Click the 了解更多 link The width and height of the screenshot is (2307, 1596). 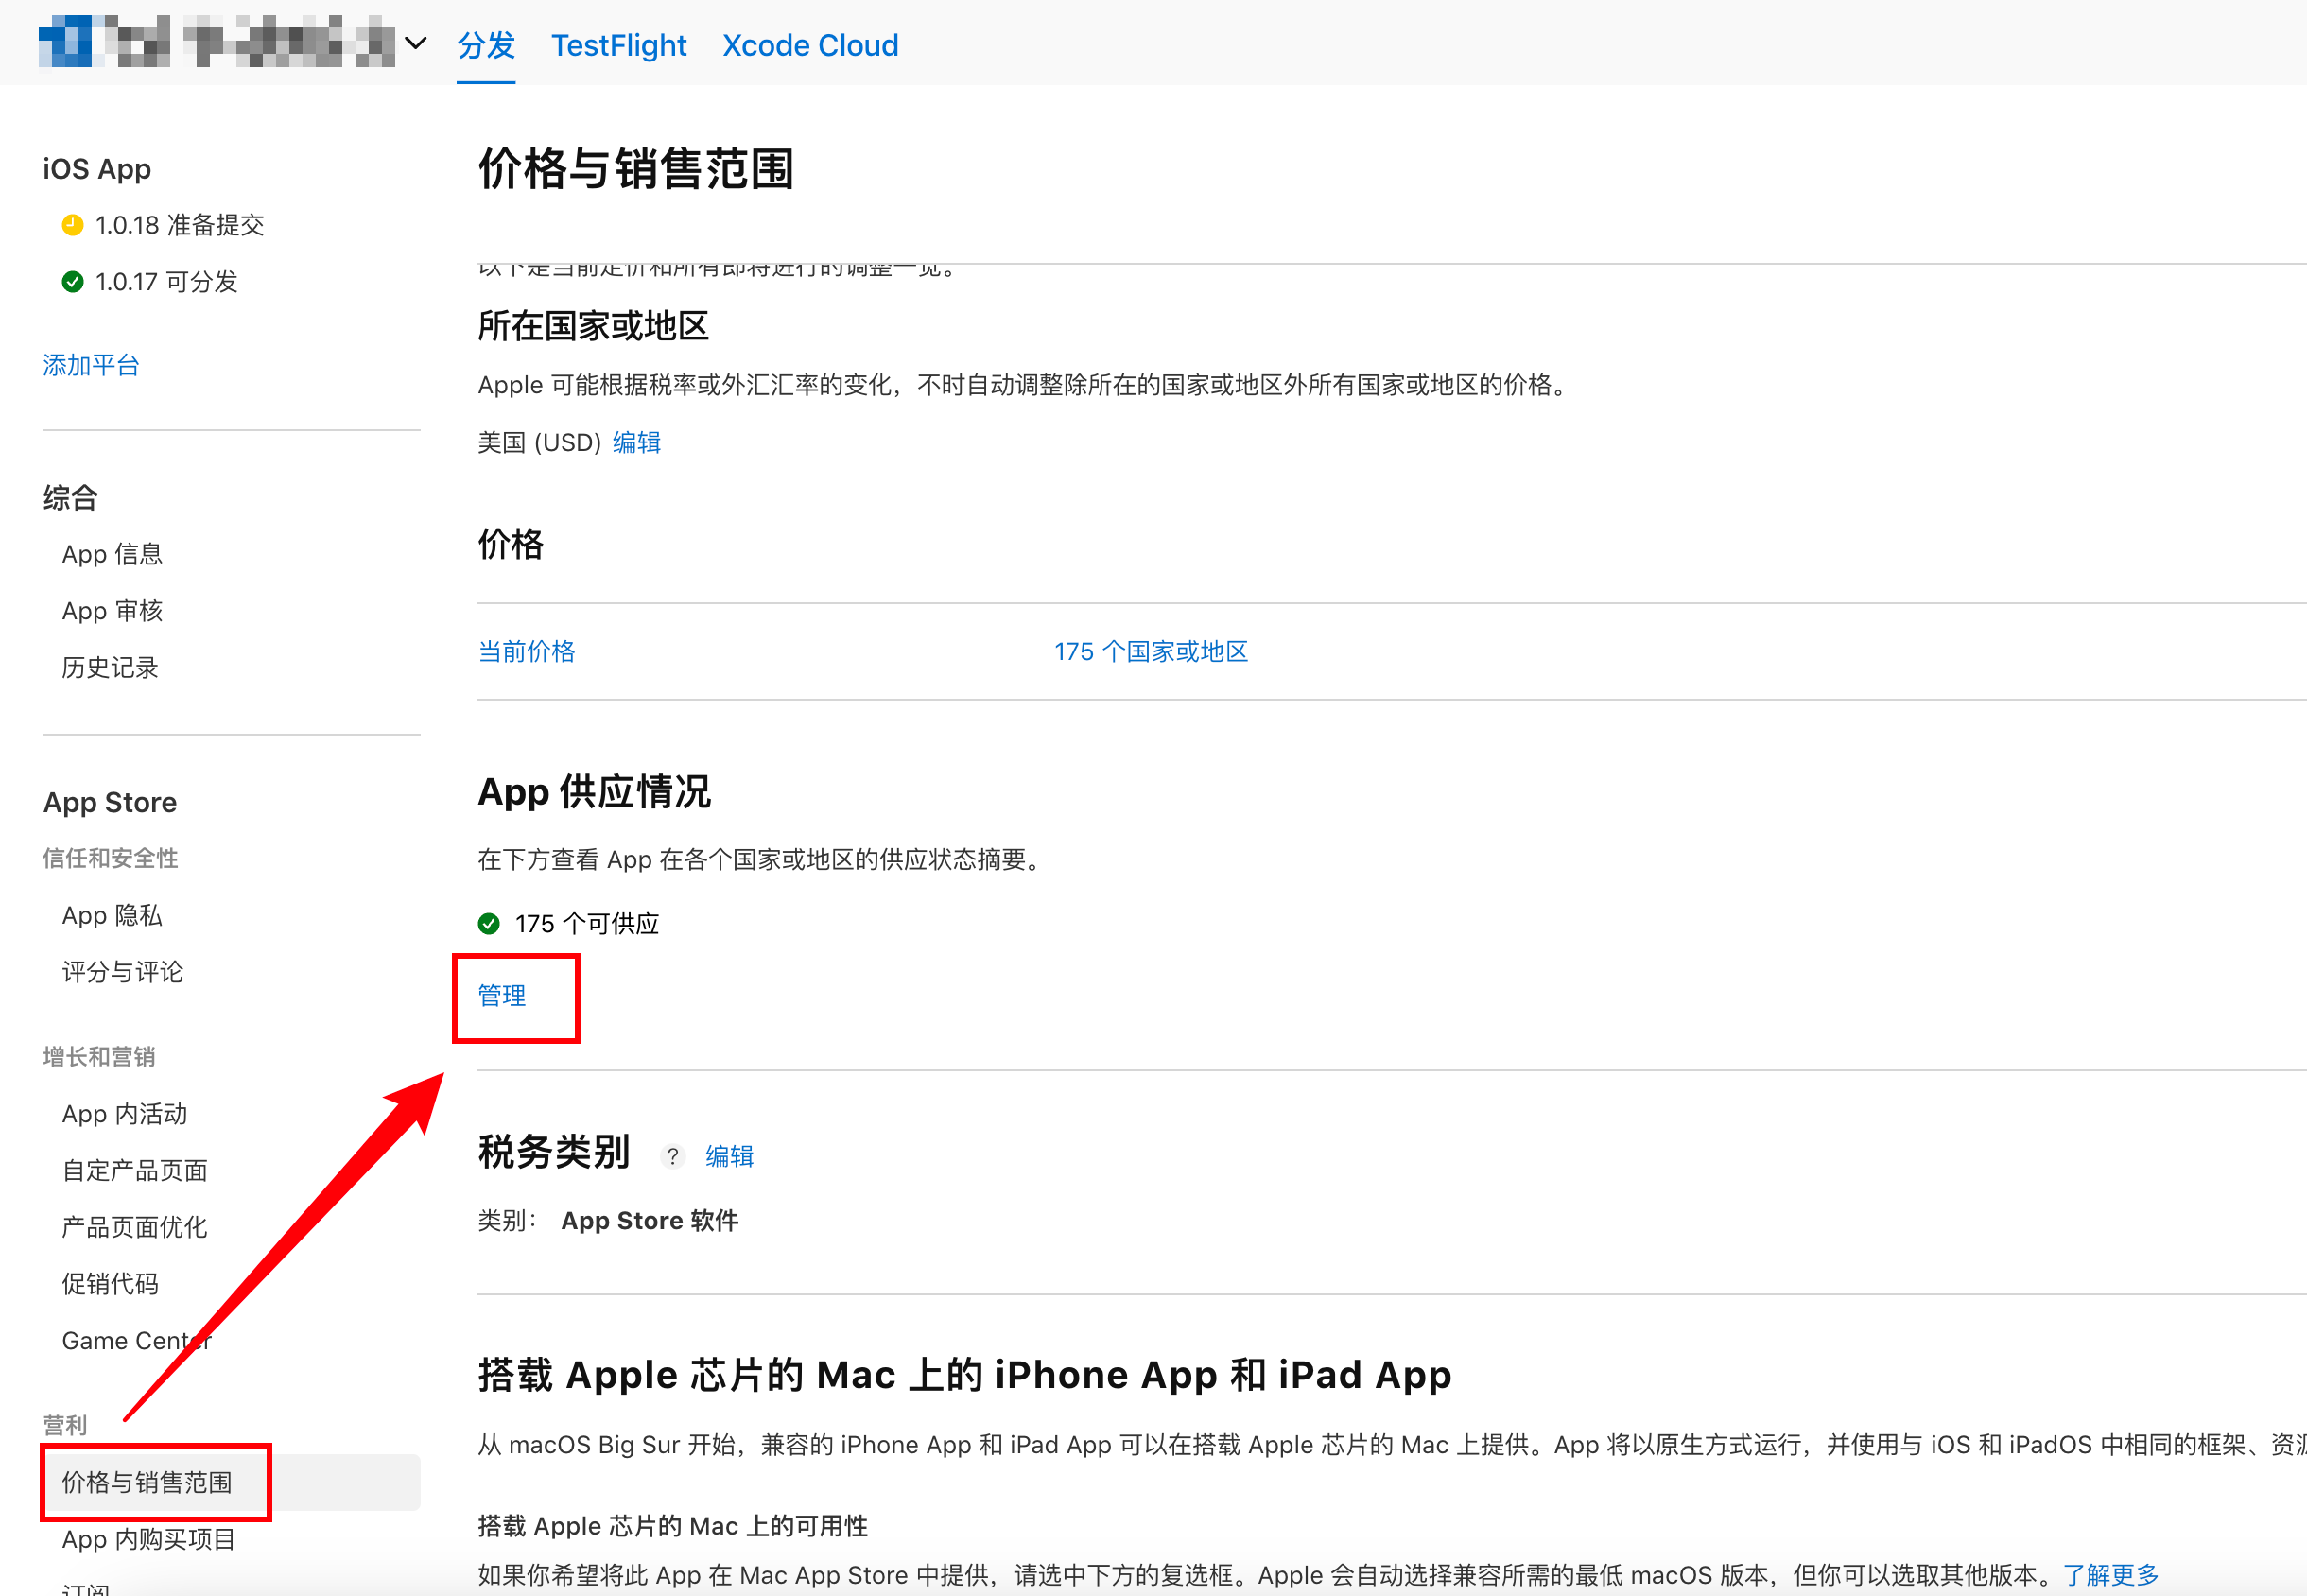(x=2110, y=1575)
